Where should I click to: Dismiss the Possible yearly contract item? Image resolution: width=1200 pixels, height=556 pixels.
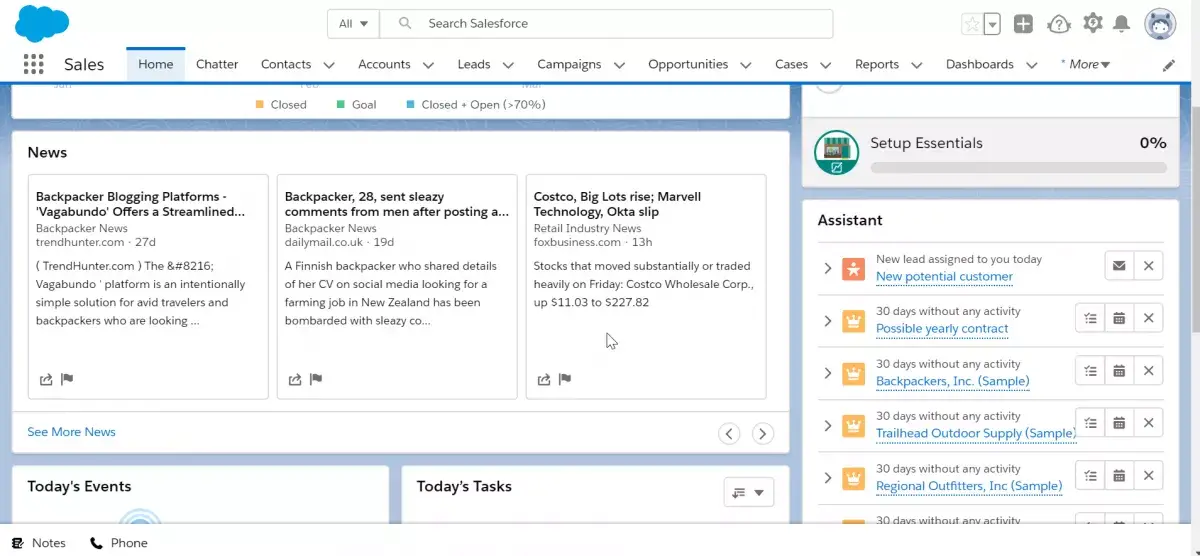(1149, 318)
